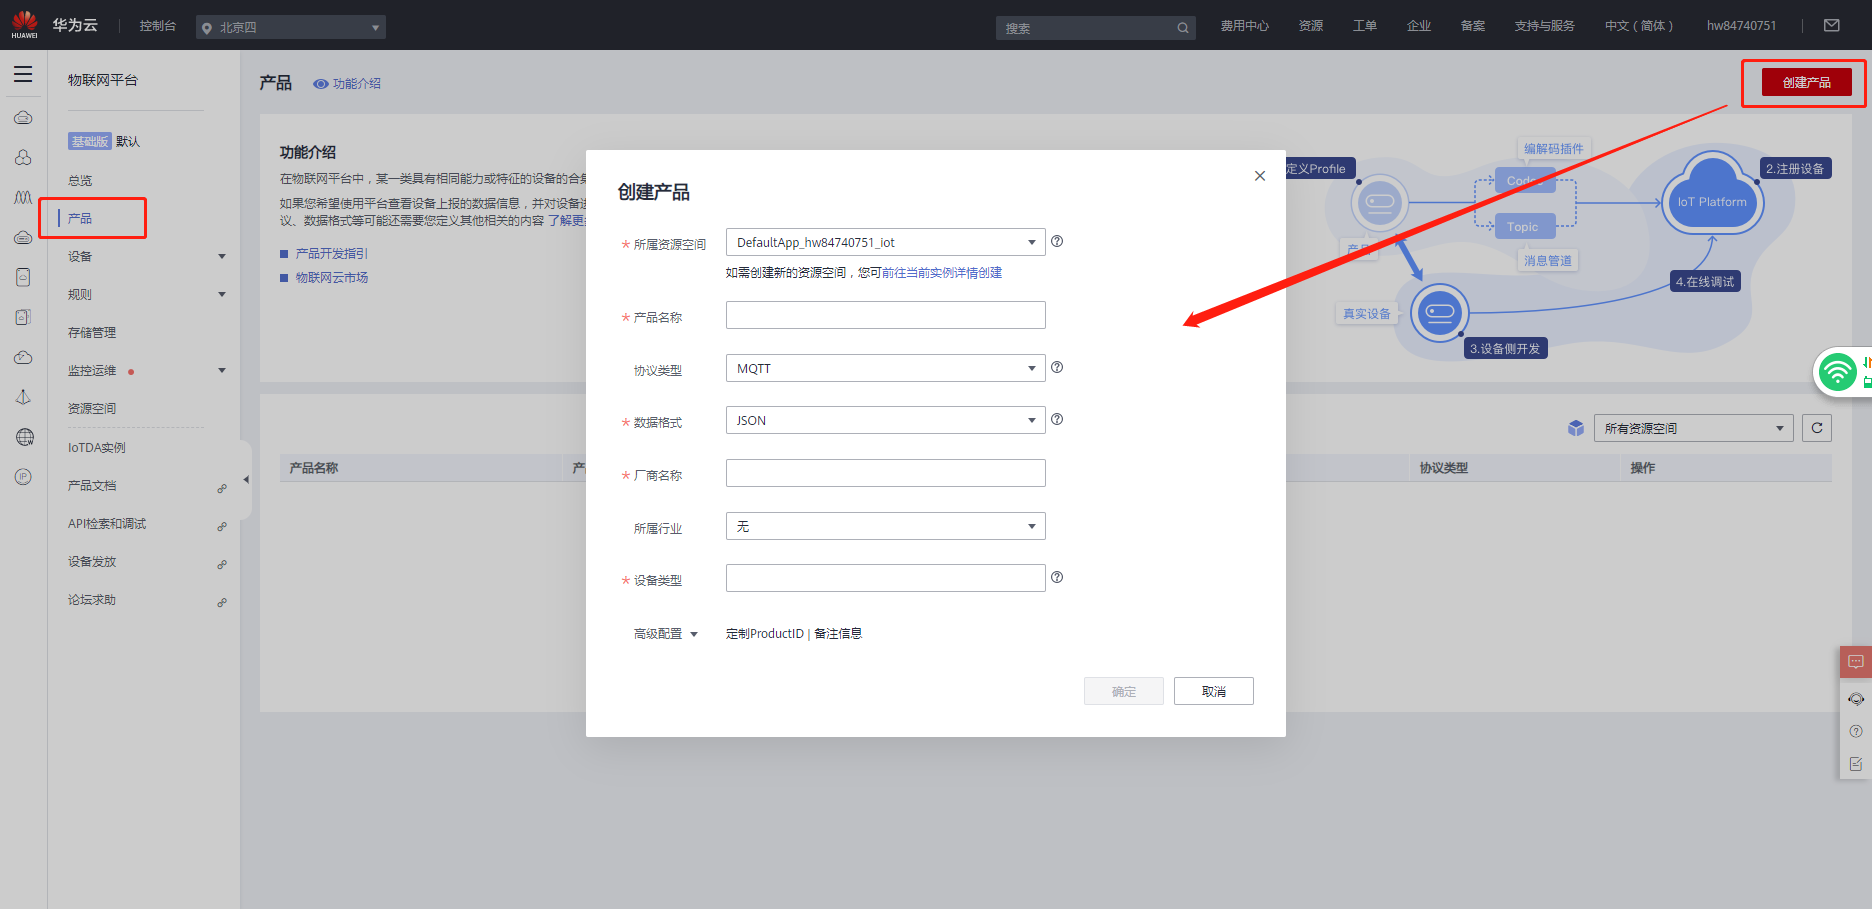This screenshot has height=909, width=1872.
Task: Focus the 设备类型 input field
Action: coord(885,578)
